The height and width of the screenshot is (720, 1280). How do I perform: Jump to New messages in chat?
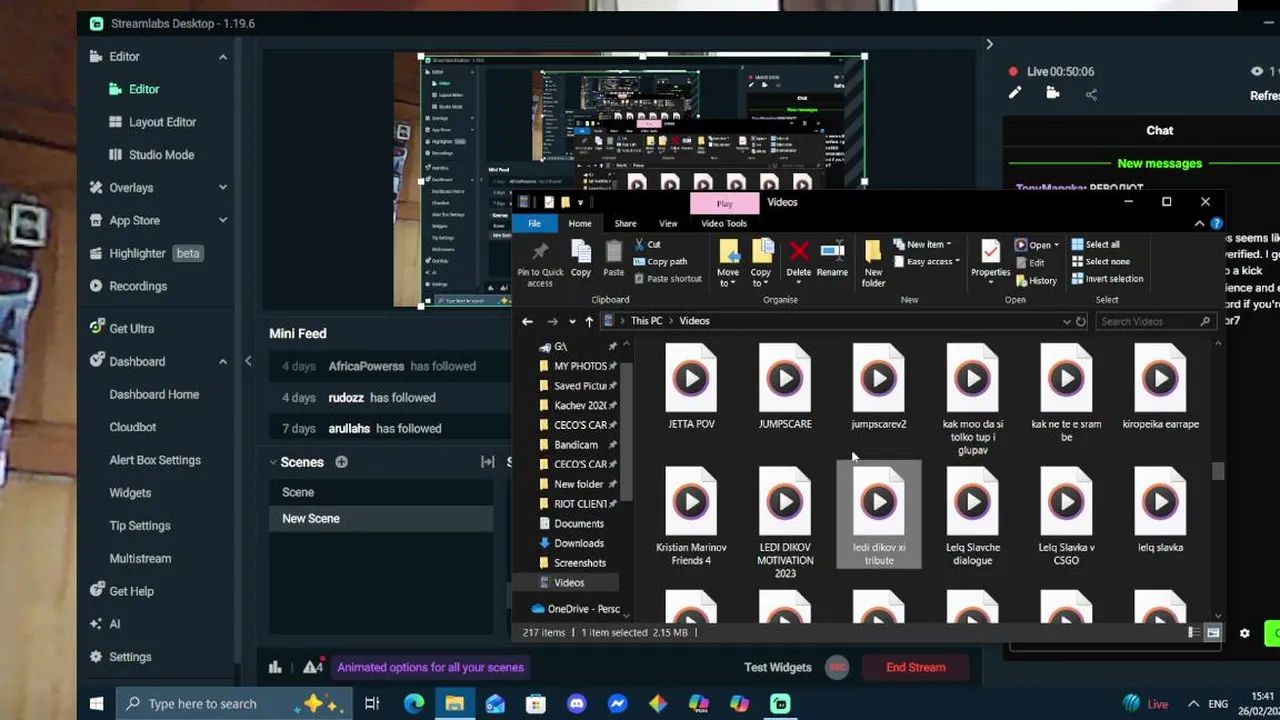click(1159, 163)
